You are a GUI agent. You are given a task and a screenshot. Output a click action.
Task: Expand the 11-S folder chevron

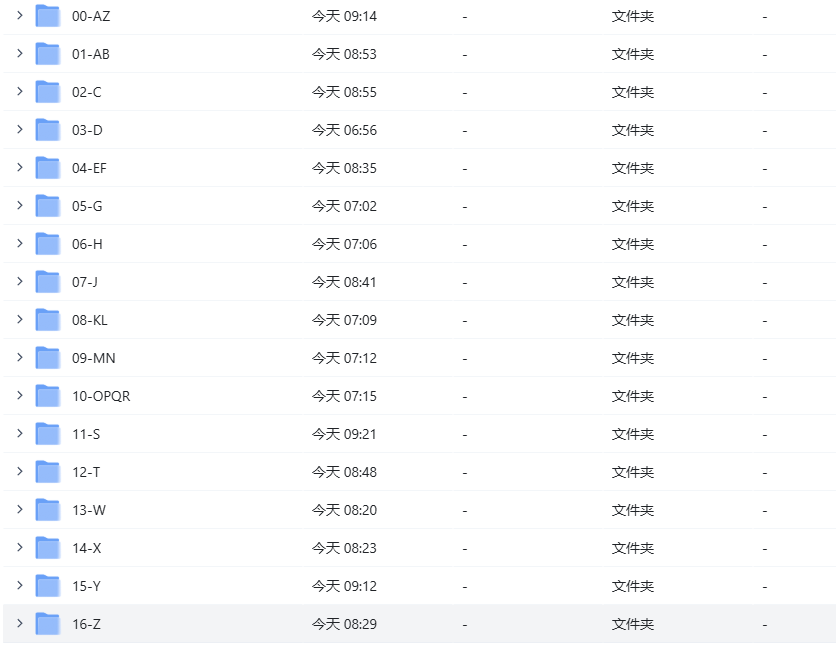(19, 433)
